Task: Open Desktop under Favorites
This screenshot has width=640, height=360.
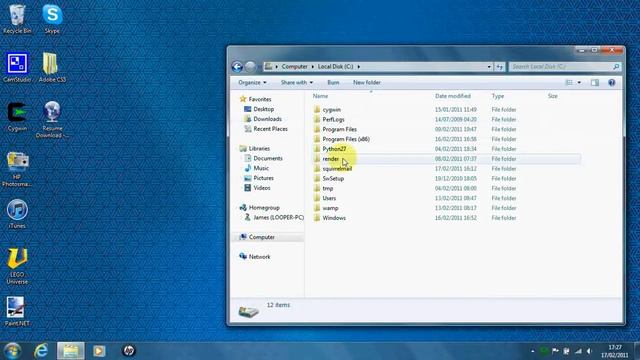Action: coord(263,109)
